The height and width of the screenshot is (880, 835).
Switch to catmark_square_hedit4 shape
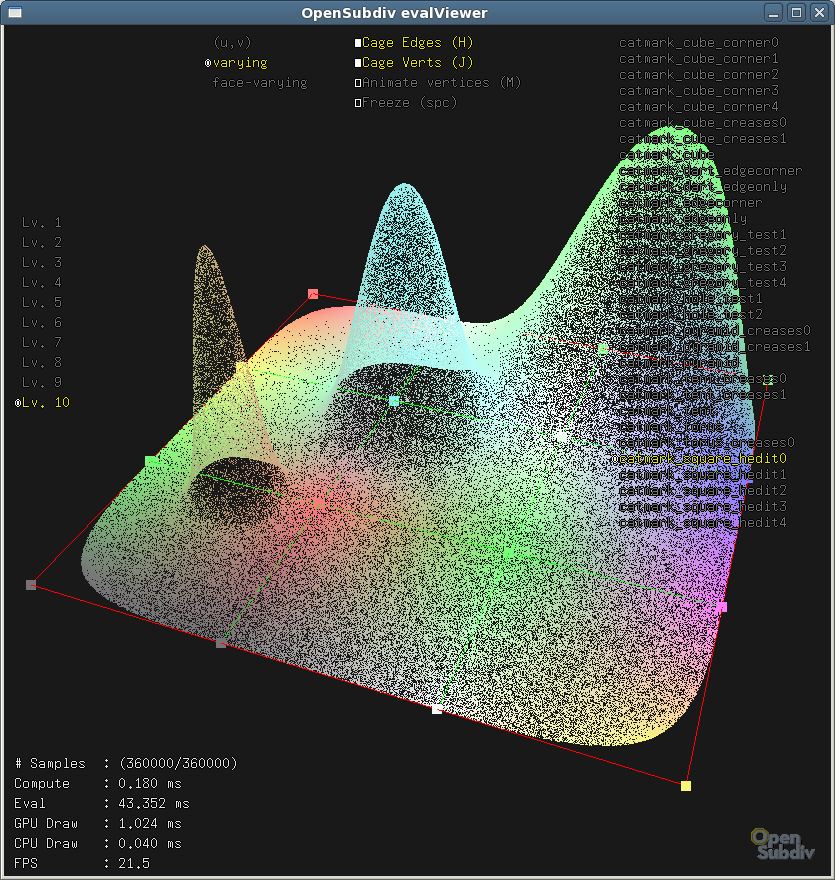click(x=702, y=523)
